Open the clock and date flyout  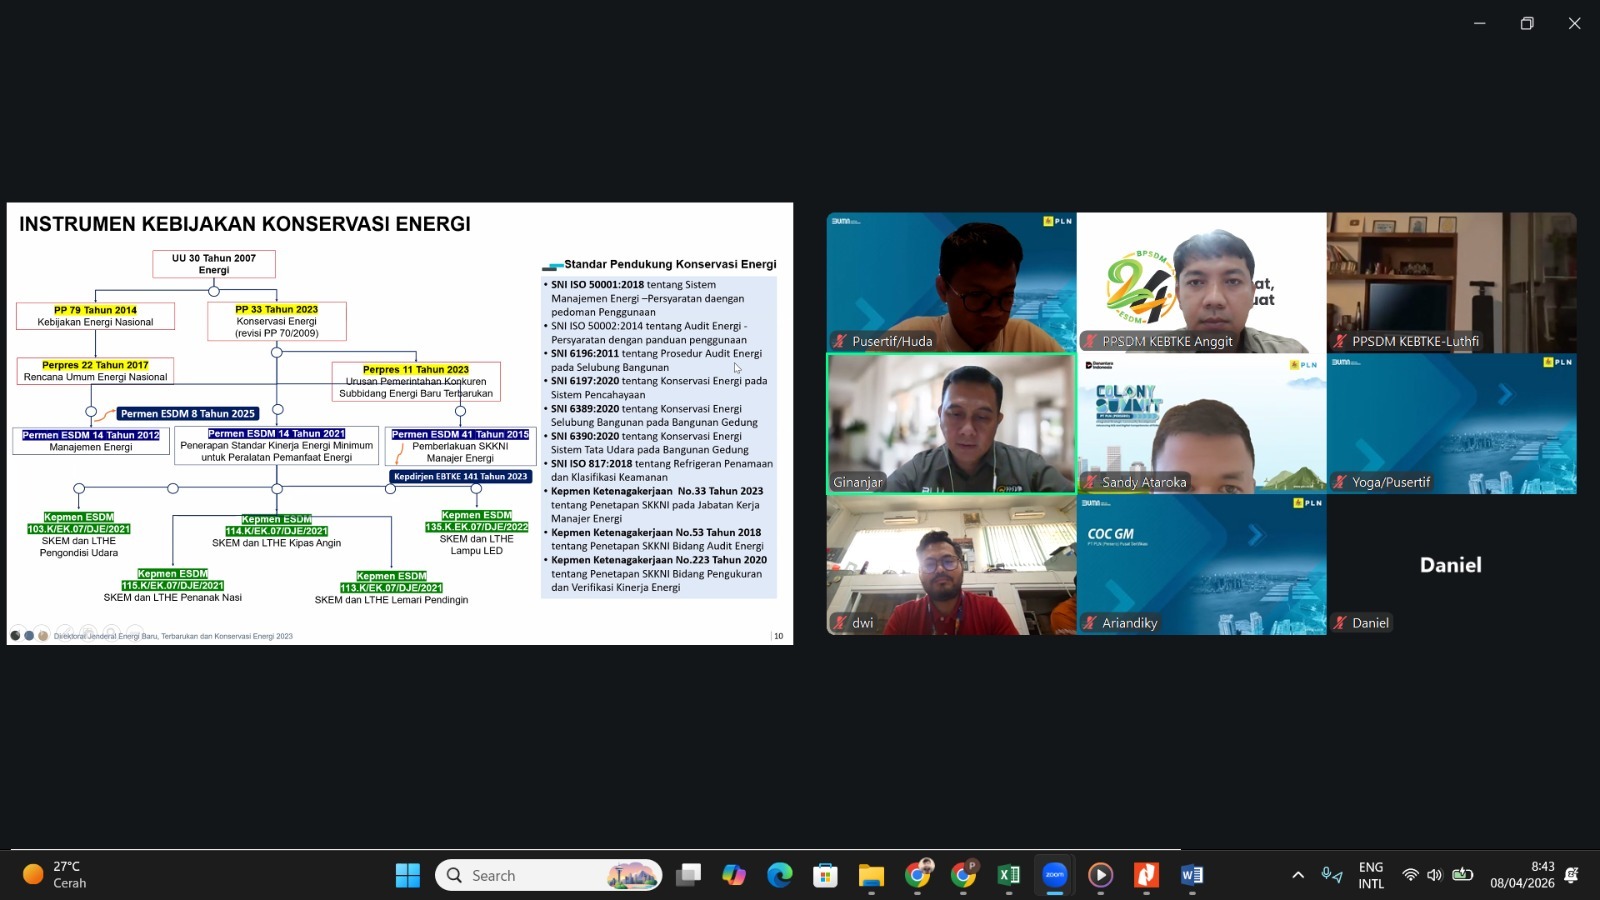pos(1522,875)
